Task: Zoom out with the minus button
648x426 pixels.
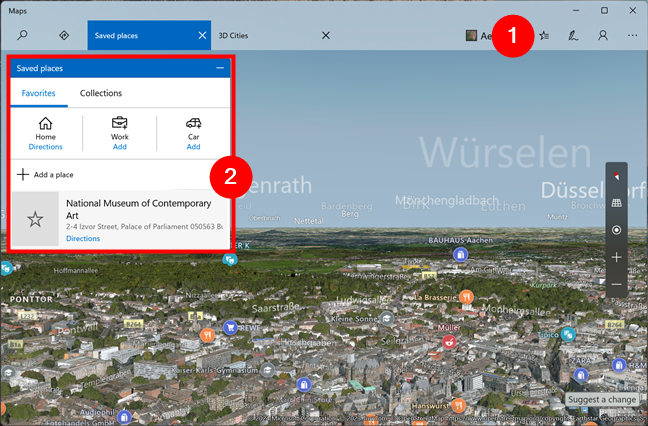Action: click(x=616, y=284)
